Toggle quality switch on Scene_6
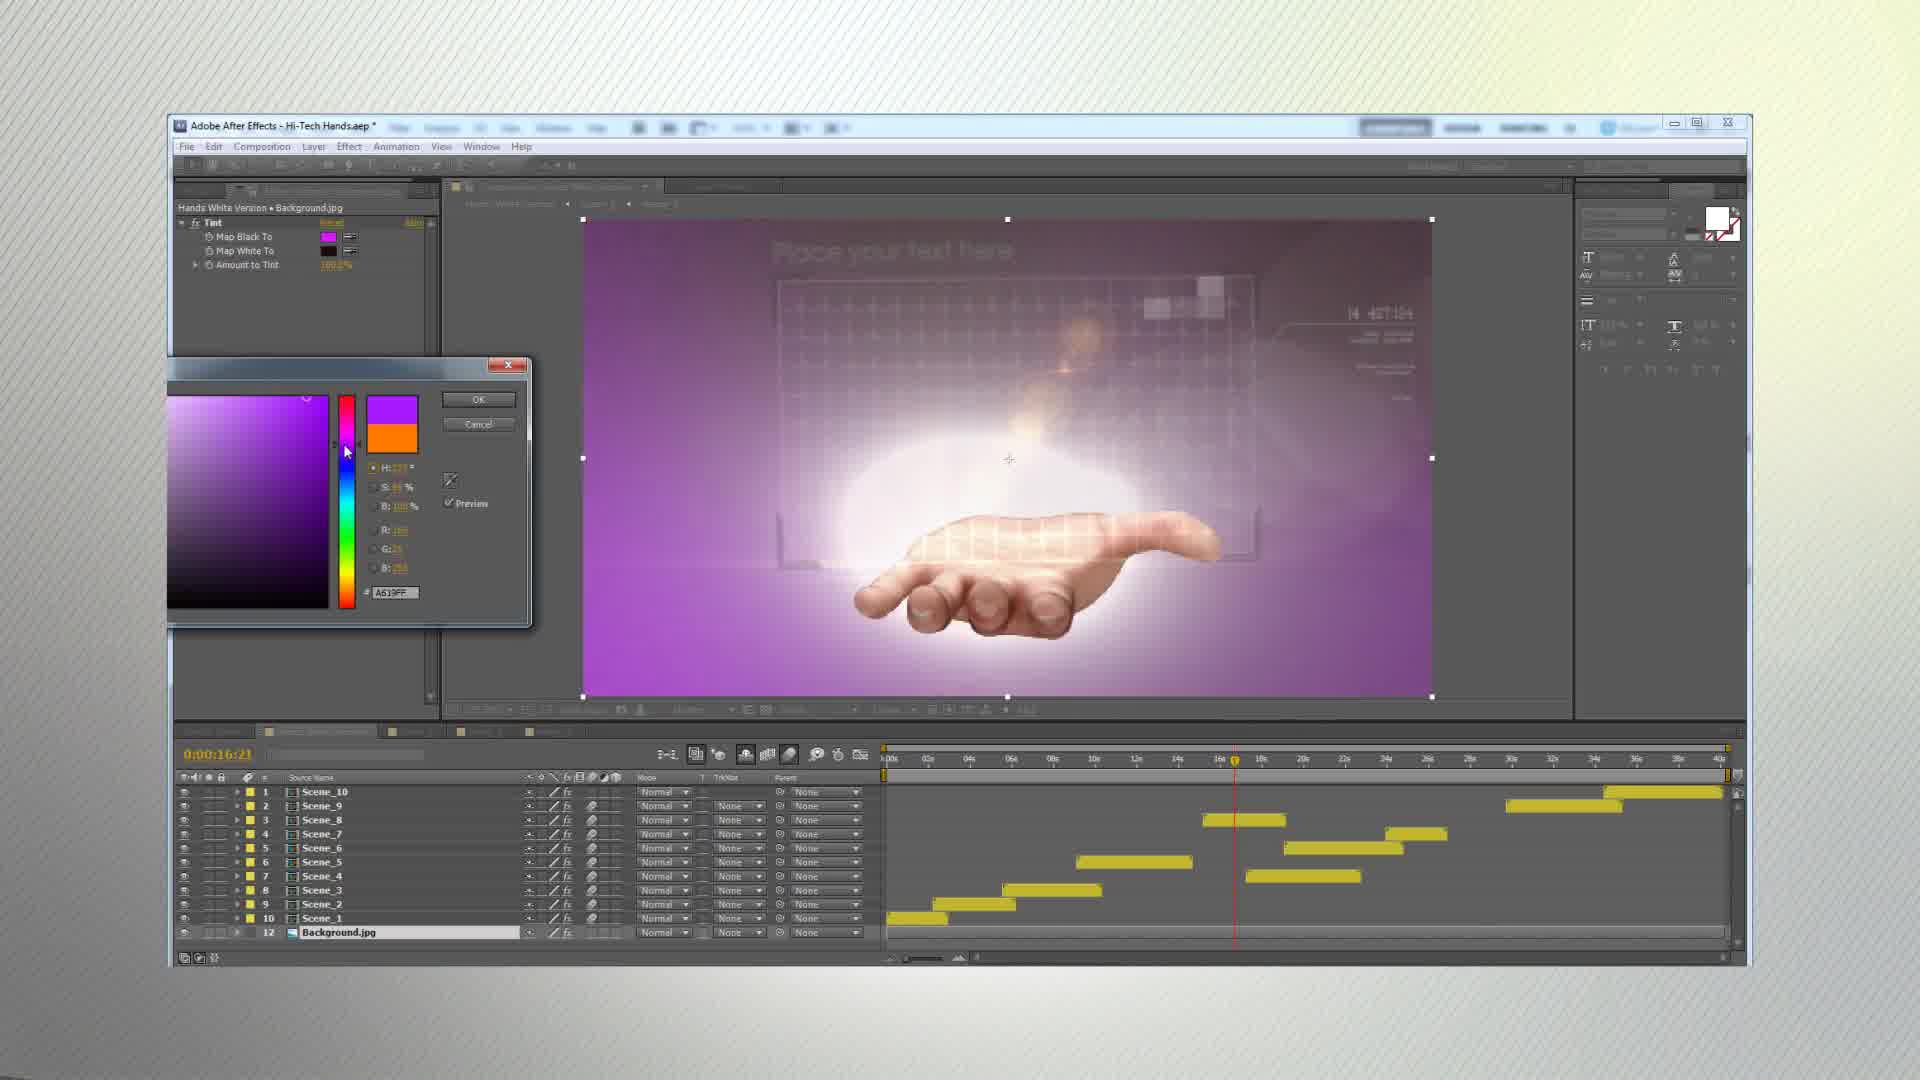 tap(553, 848)
